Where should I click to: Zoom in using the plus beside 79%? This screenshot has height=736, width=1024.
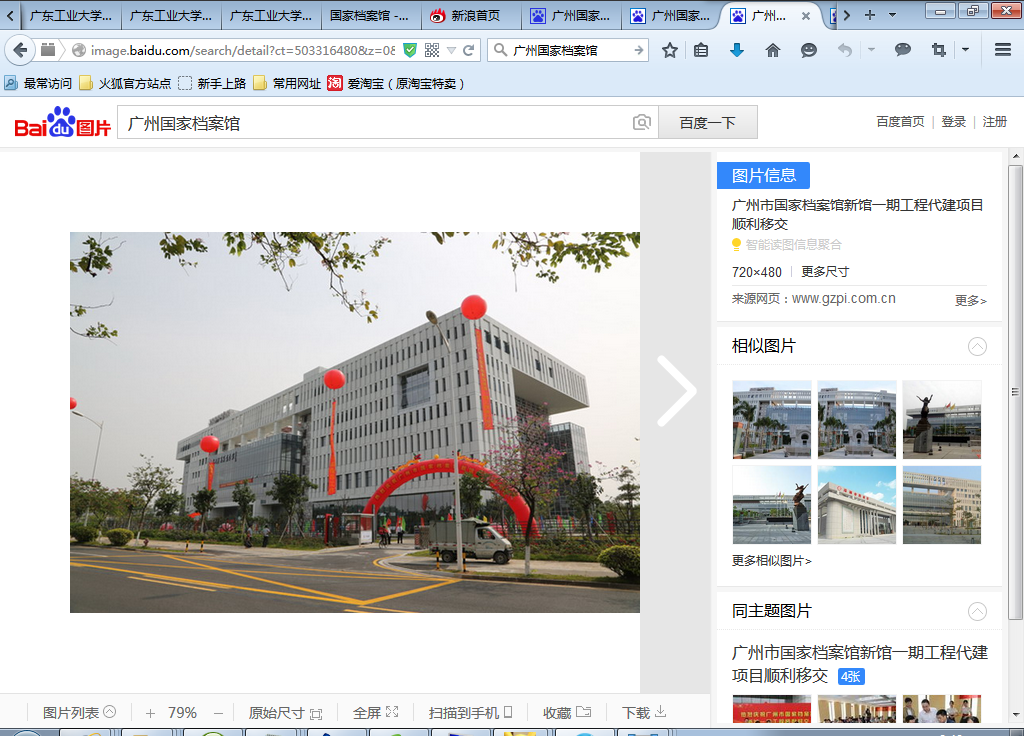pyautogui.click(x=150, y=713)
